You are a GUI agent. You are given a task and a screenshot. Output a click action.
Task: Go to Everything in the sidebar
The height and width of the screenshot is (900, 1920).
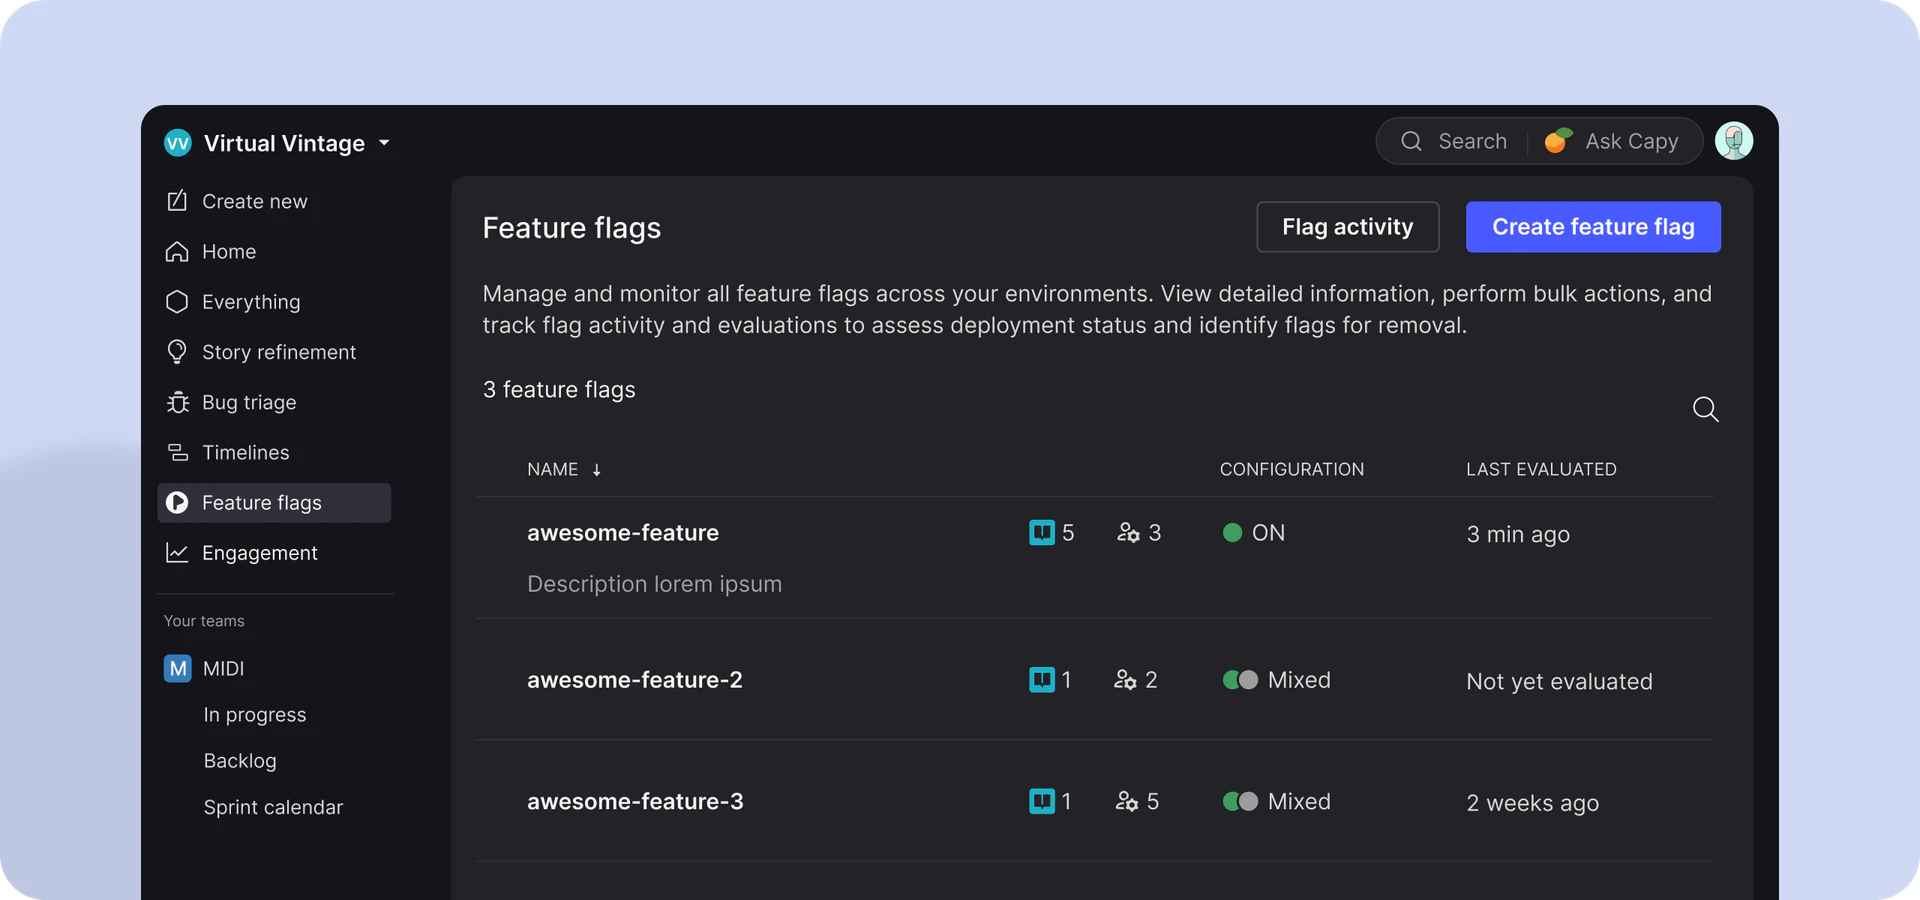[250, 302]
